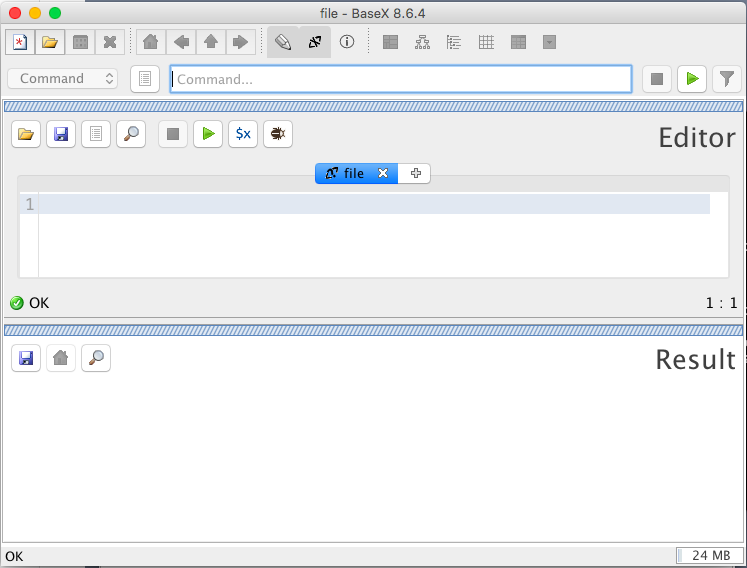This screenshot has height=568, width=747.
Task: Click line 1 in the editor text area
Action: [x=374, y=204]
